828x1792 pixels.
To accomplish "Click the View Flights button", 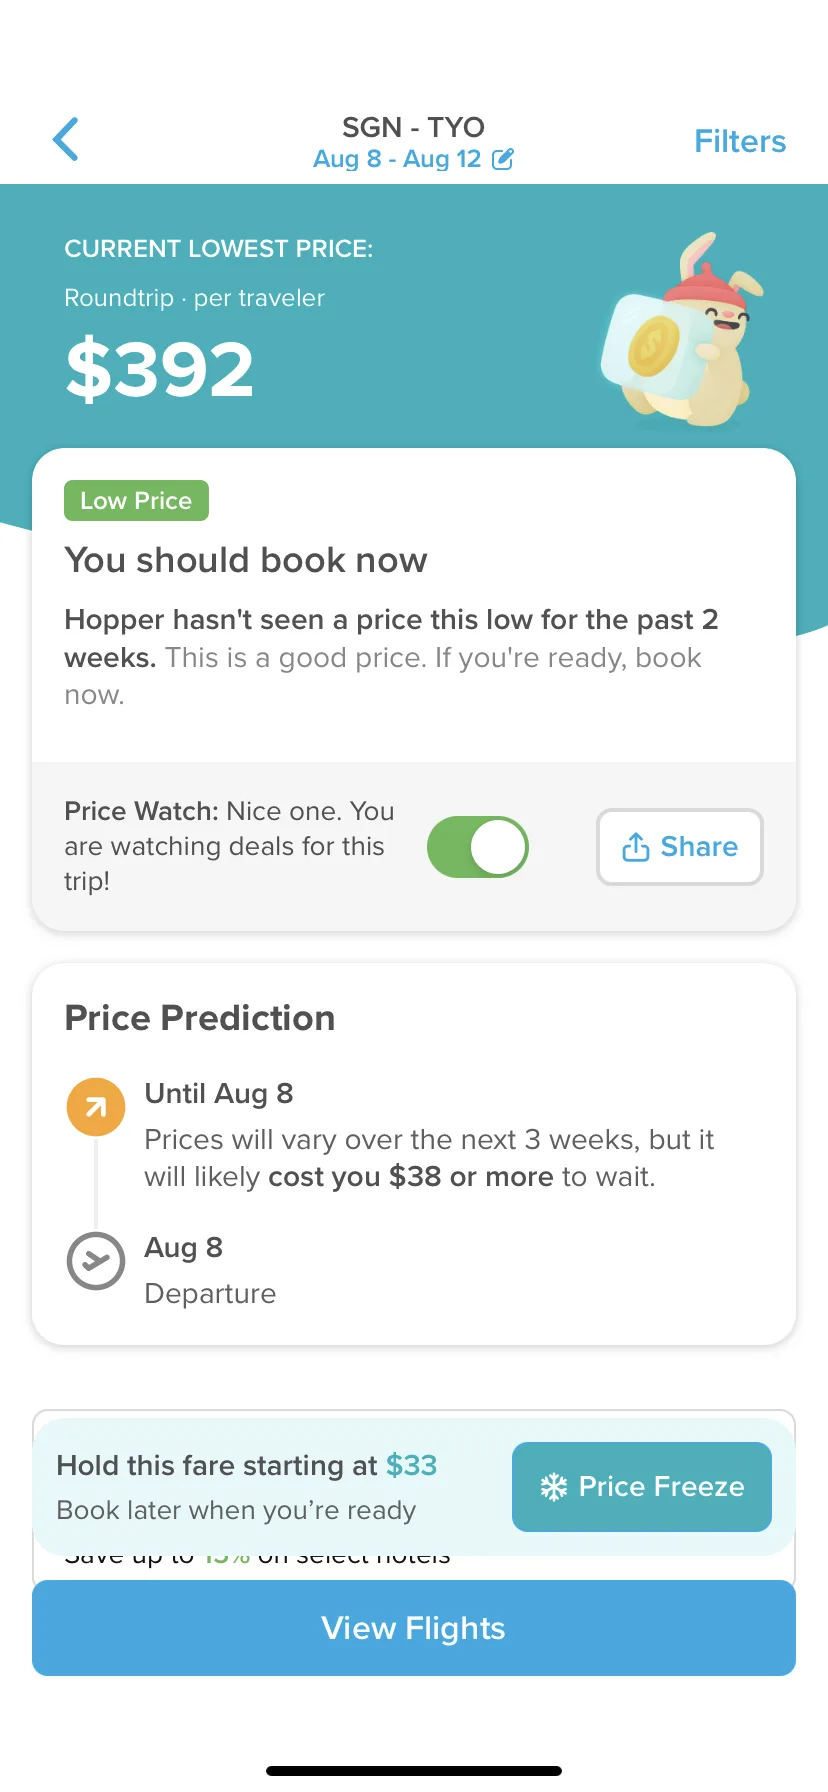I will (x=414, y=1628).
